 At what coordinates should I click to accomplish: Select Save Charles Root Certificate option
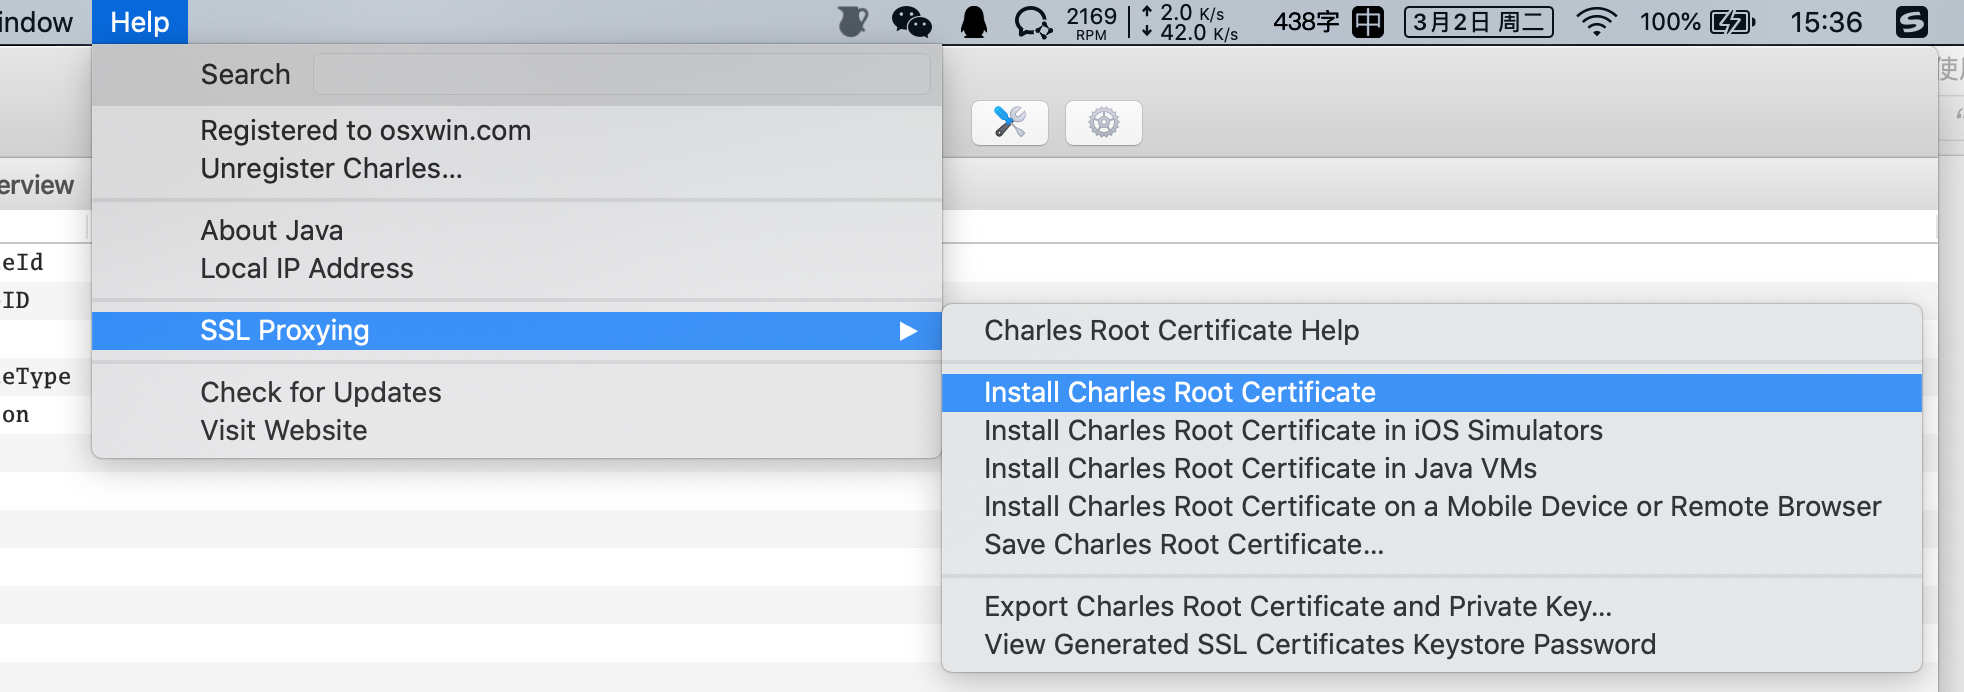1183,545
